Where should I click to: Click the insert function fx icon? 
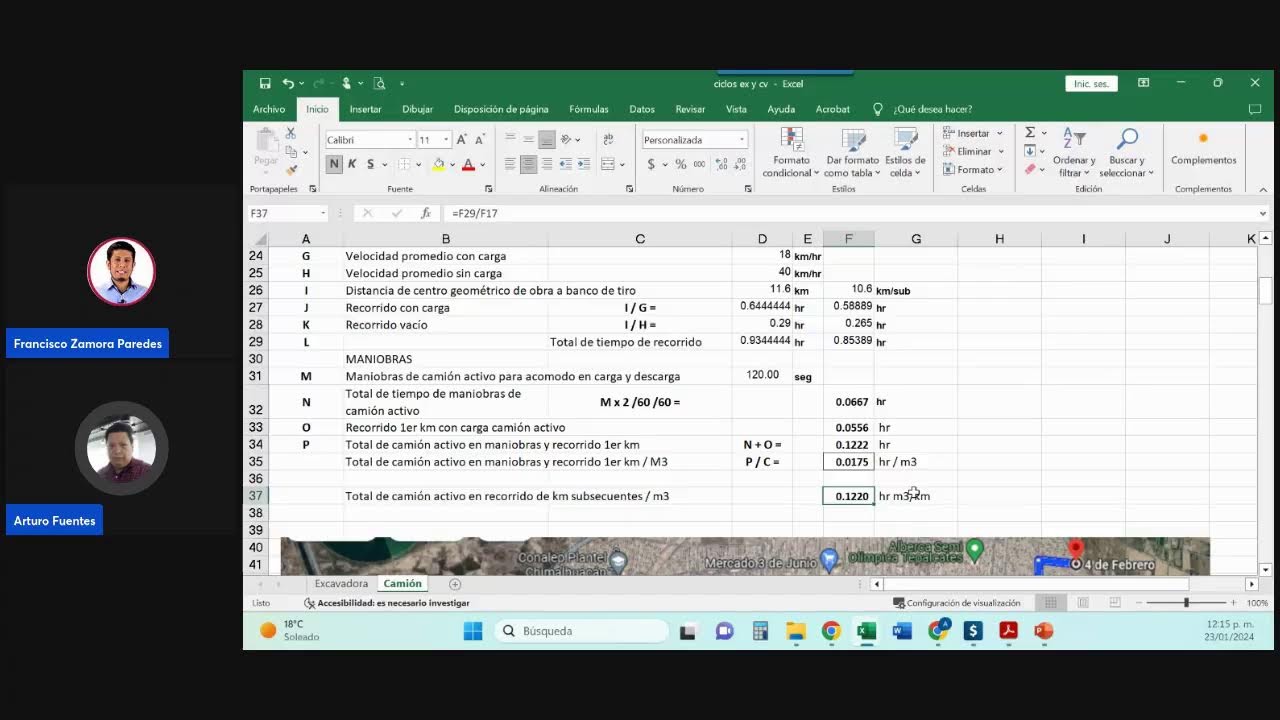(426, 213)
